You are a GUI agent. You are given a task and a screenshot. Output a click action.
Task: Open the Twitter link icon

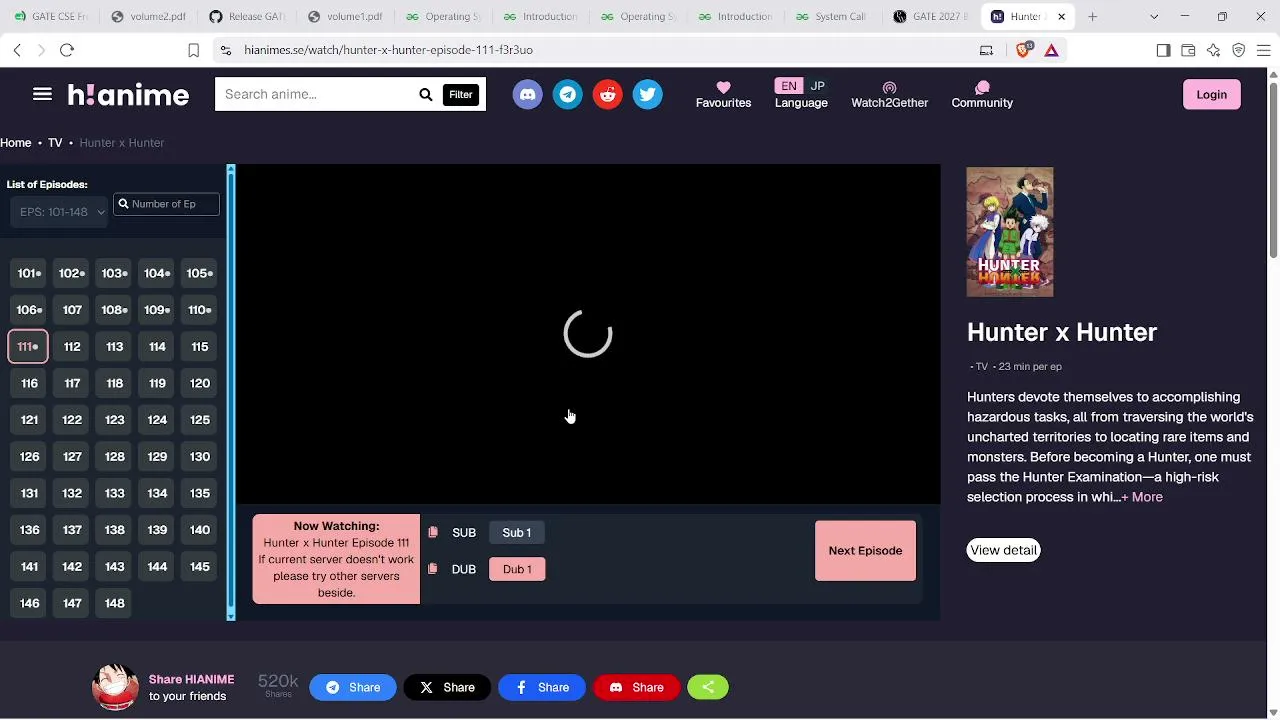647,94
